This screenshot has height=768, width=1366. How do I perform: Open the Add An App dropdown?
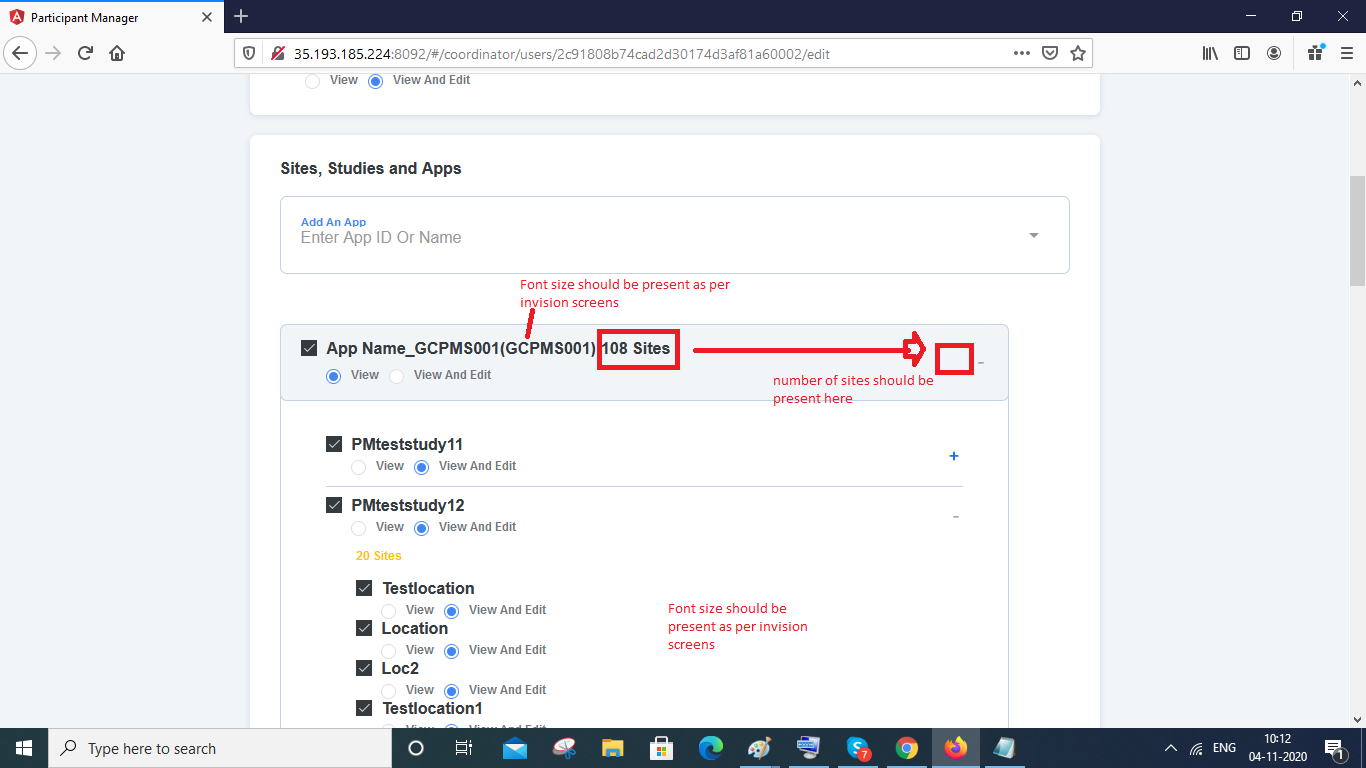point(1033,235)
